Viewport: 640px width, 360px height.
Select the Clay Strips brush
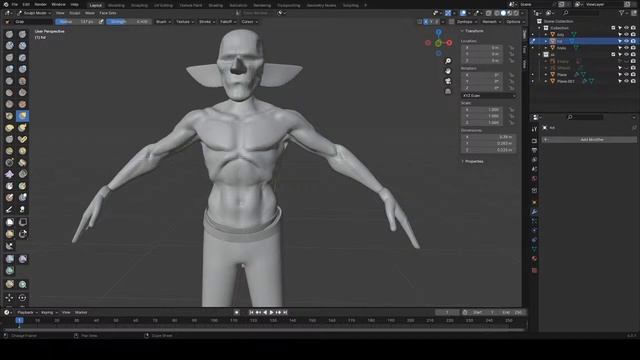pos(22,46)
